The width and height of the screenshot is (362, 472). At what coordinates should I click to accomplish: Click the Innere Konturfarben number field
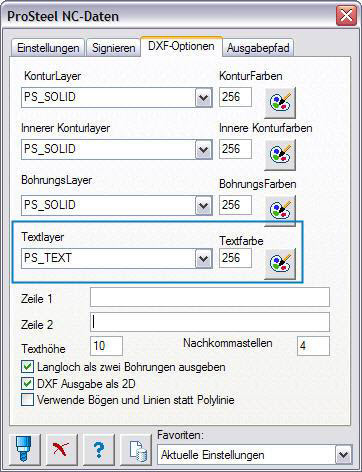pyautogui.click(x=235, y=149)
